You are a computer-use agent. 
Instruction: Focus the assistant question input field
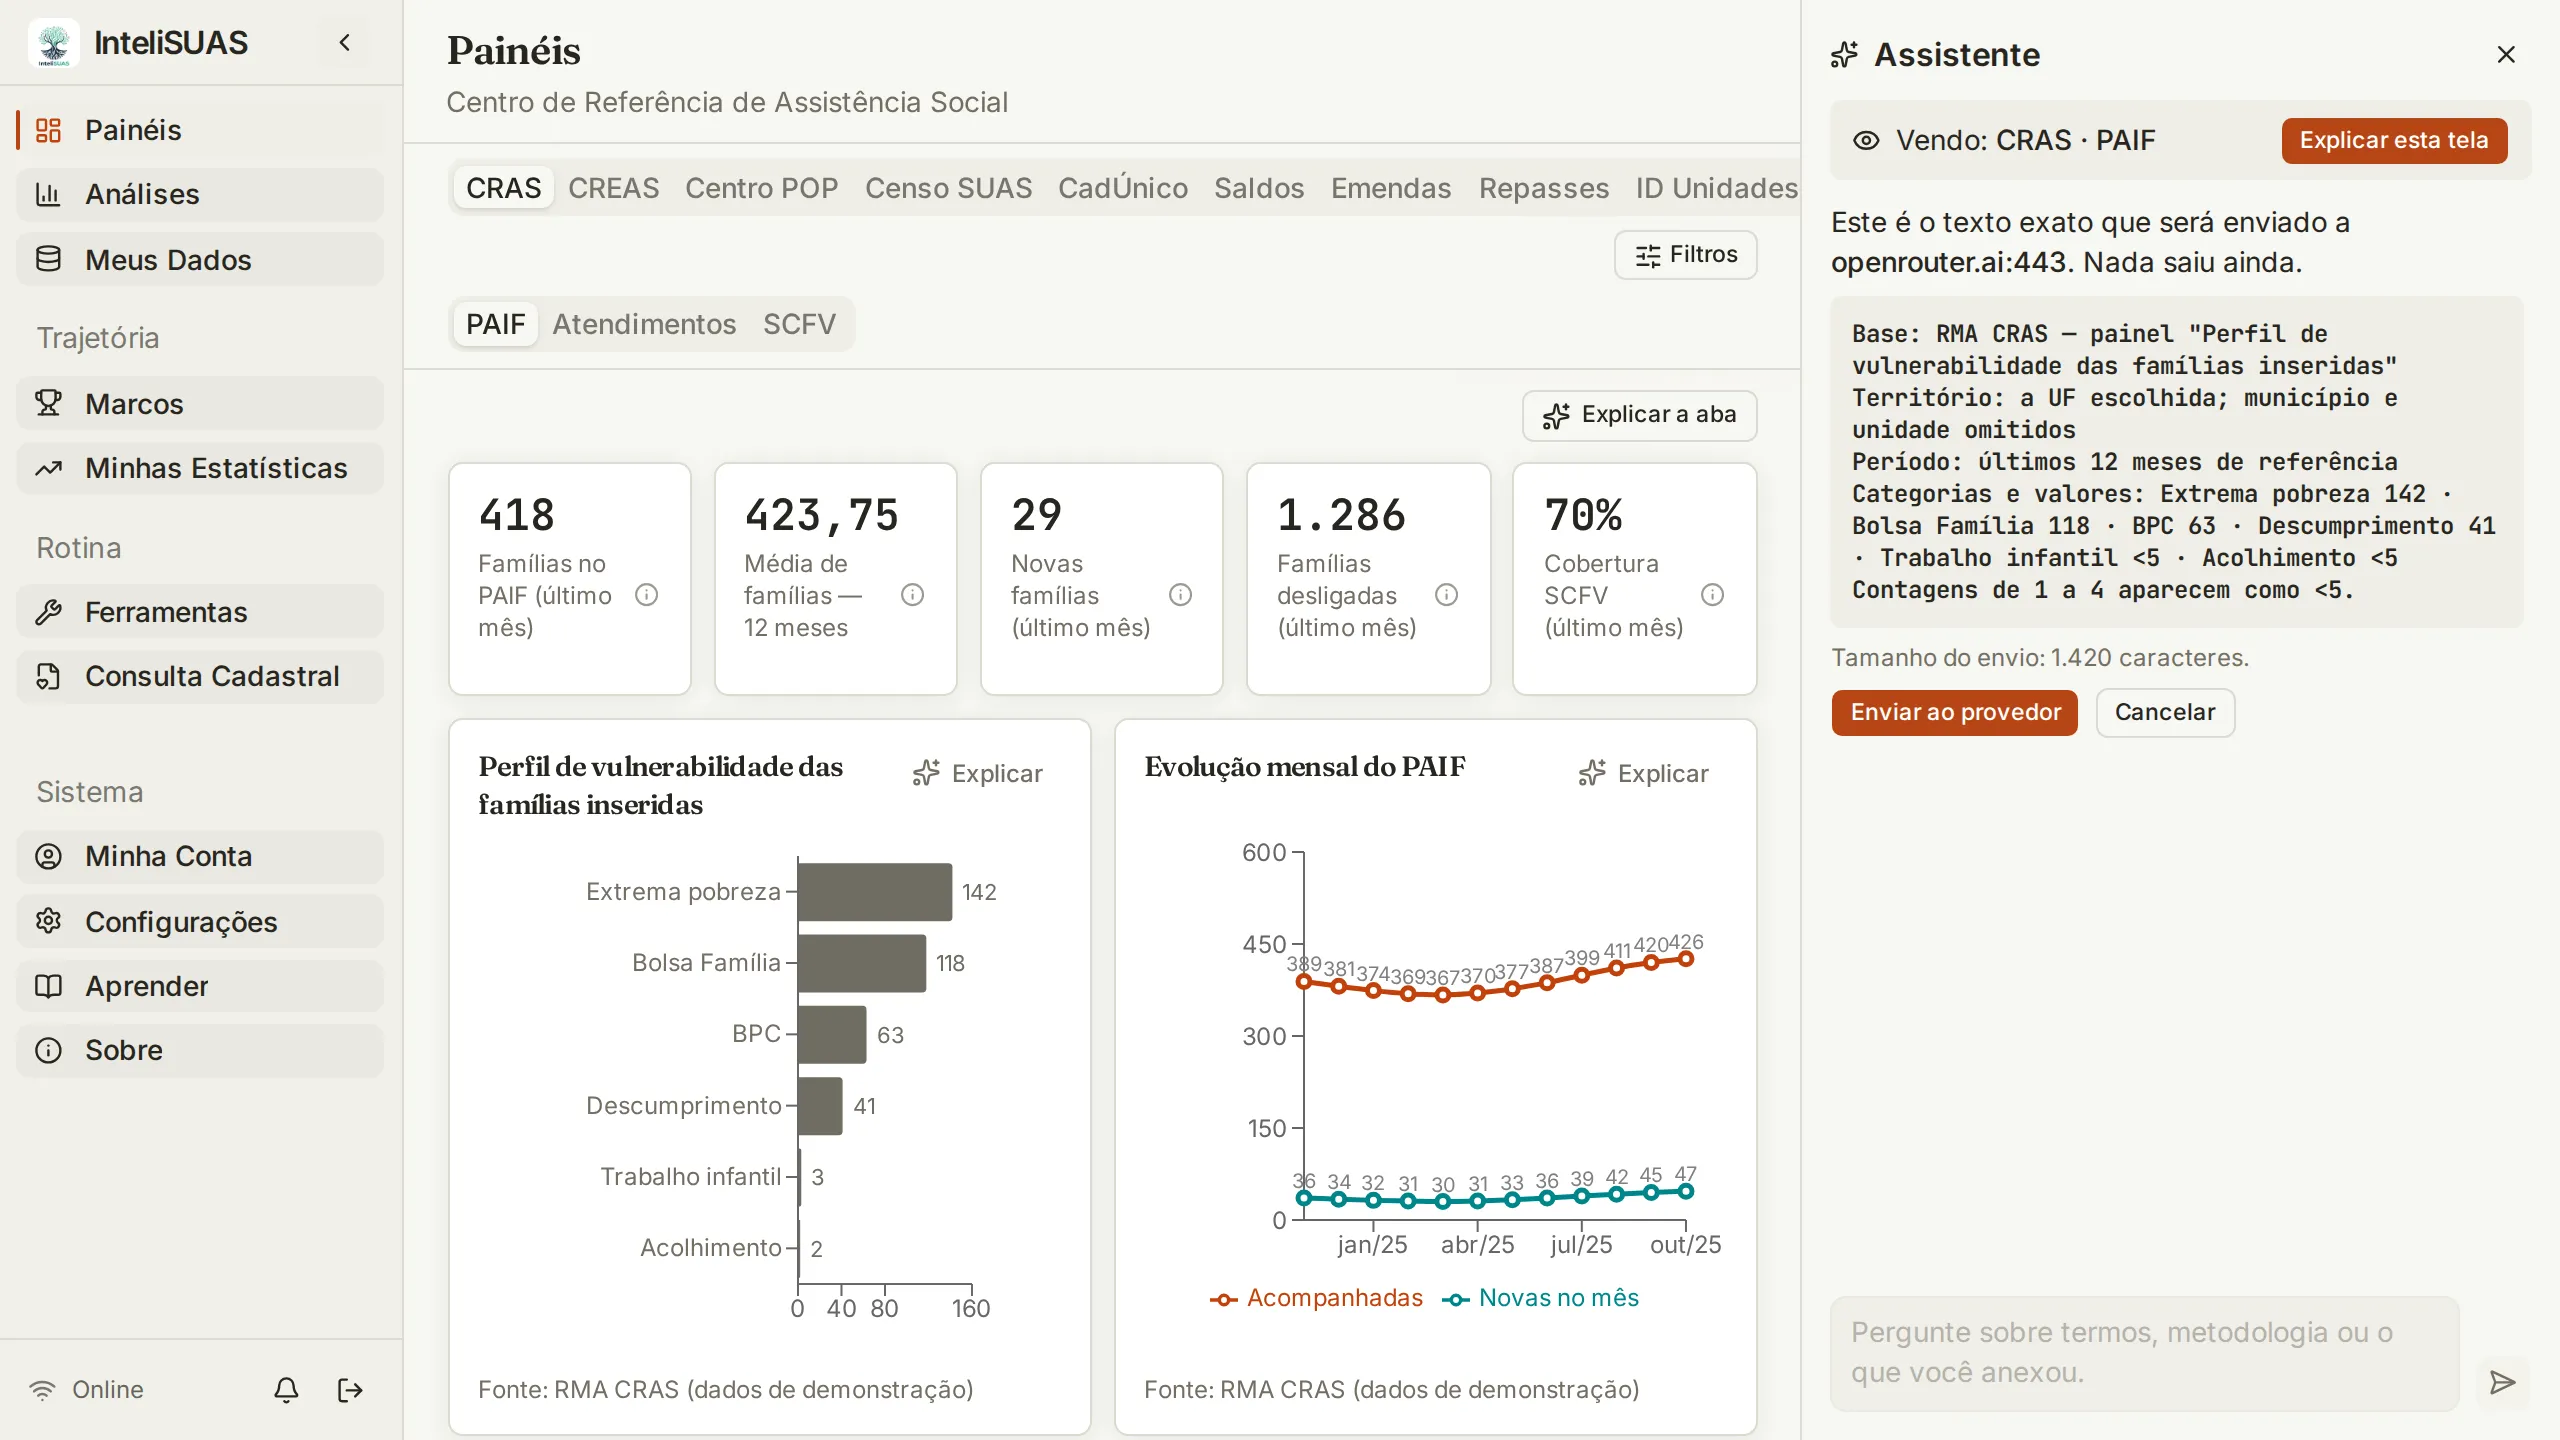(x=2144, y=1354)
